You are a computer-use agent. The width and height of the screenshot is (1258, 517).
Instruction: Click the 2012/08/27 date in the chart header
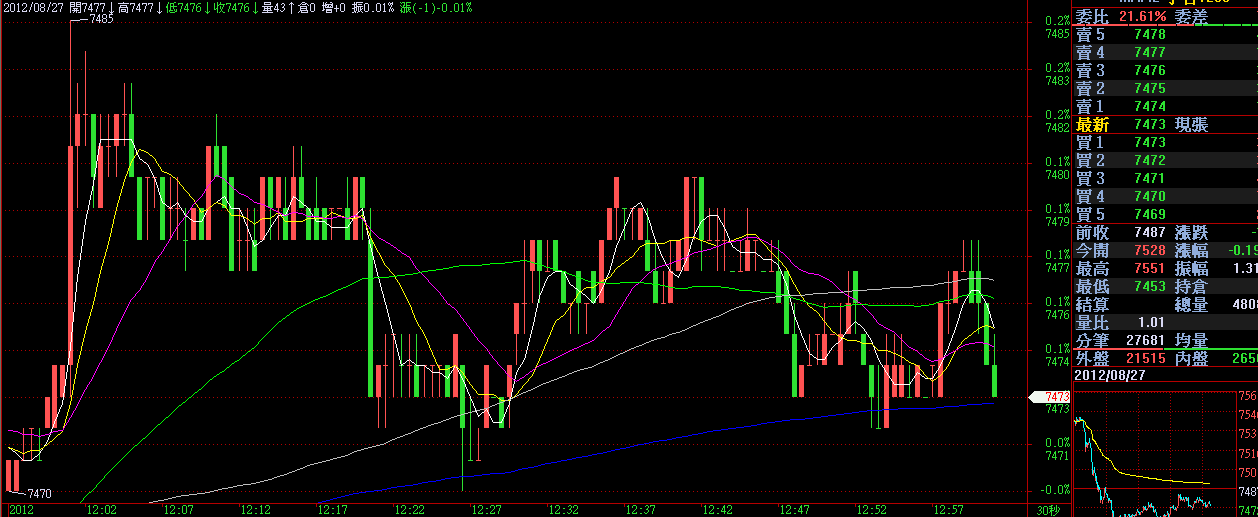click(x=35, y=7)
